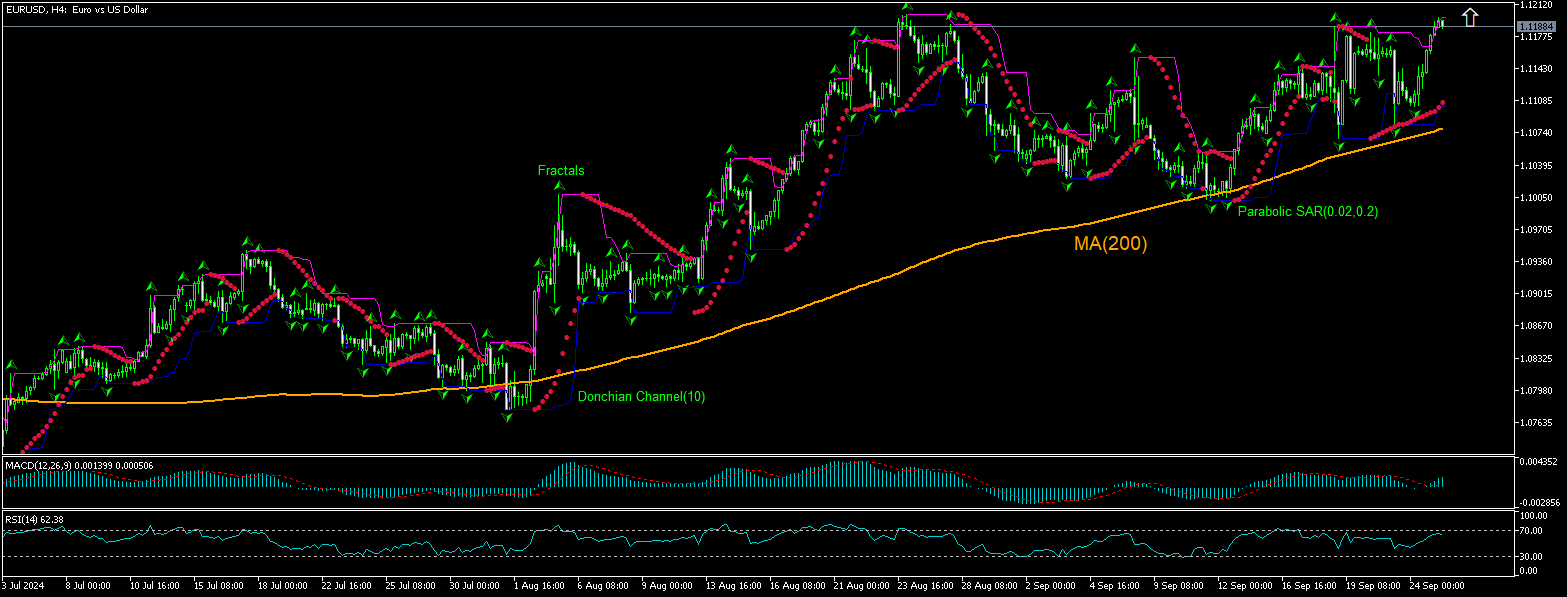The height and width of the screenshot is (597, 1567).
Task: Click the white up arrow icon
Action: tap(1469, 17)
